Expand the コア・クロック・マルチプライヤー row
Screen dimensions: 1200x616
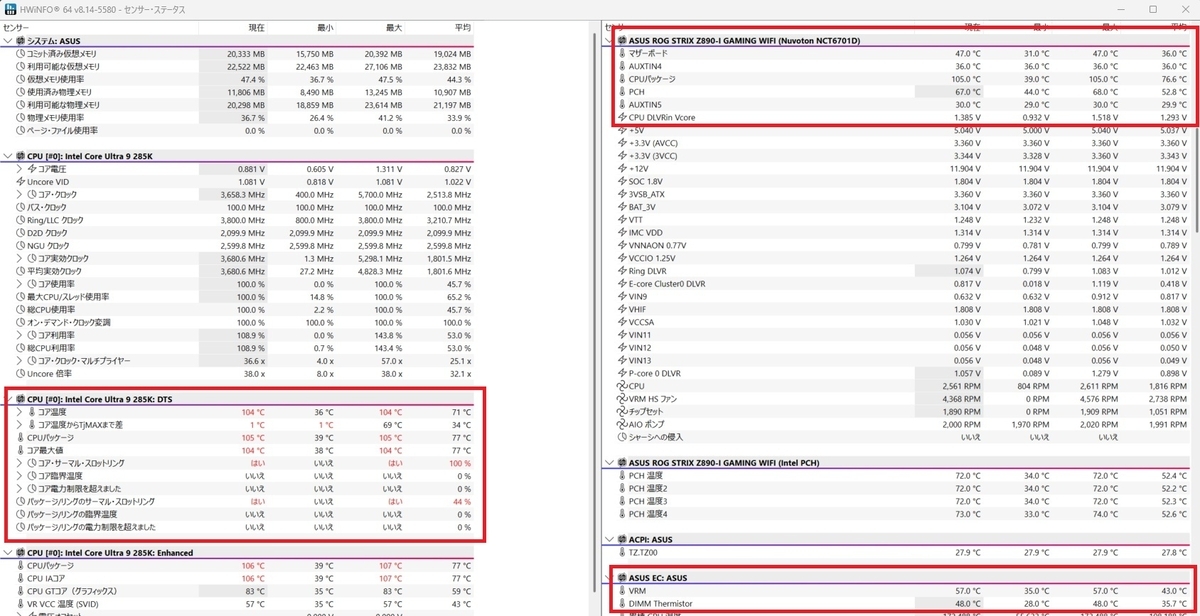[20, 360]
